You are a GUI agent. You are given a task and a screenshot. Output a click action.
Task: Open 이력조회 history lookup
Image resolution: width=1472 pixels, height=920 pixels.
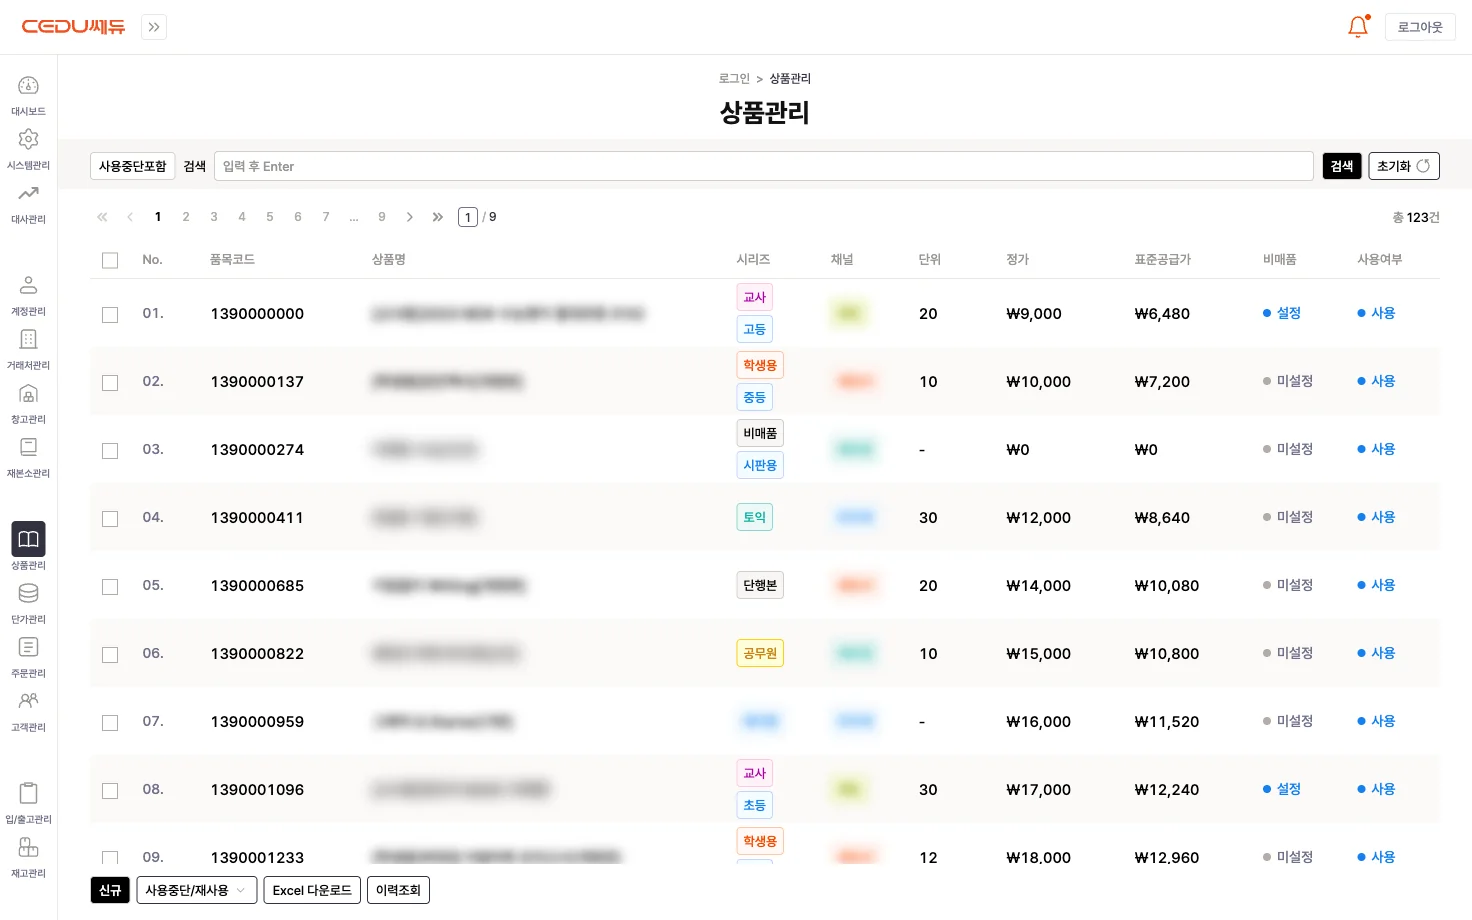point(398,890)
